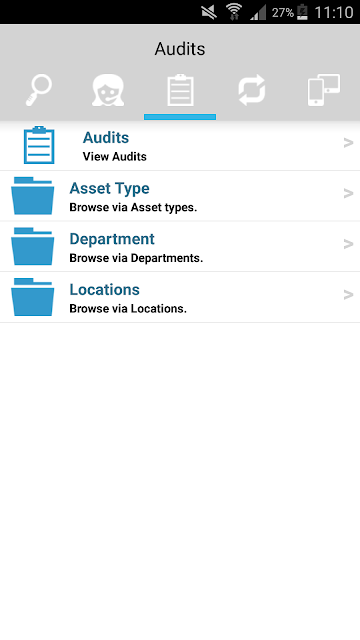Expand the Audits row chevron arrow
The height and width of the screenshot is (640, 360).
(x=348, y=143)
